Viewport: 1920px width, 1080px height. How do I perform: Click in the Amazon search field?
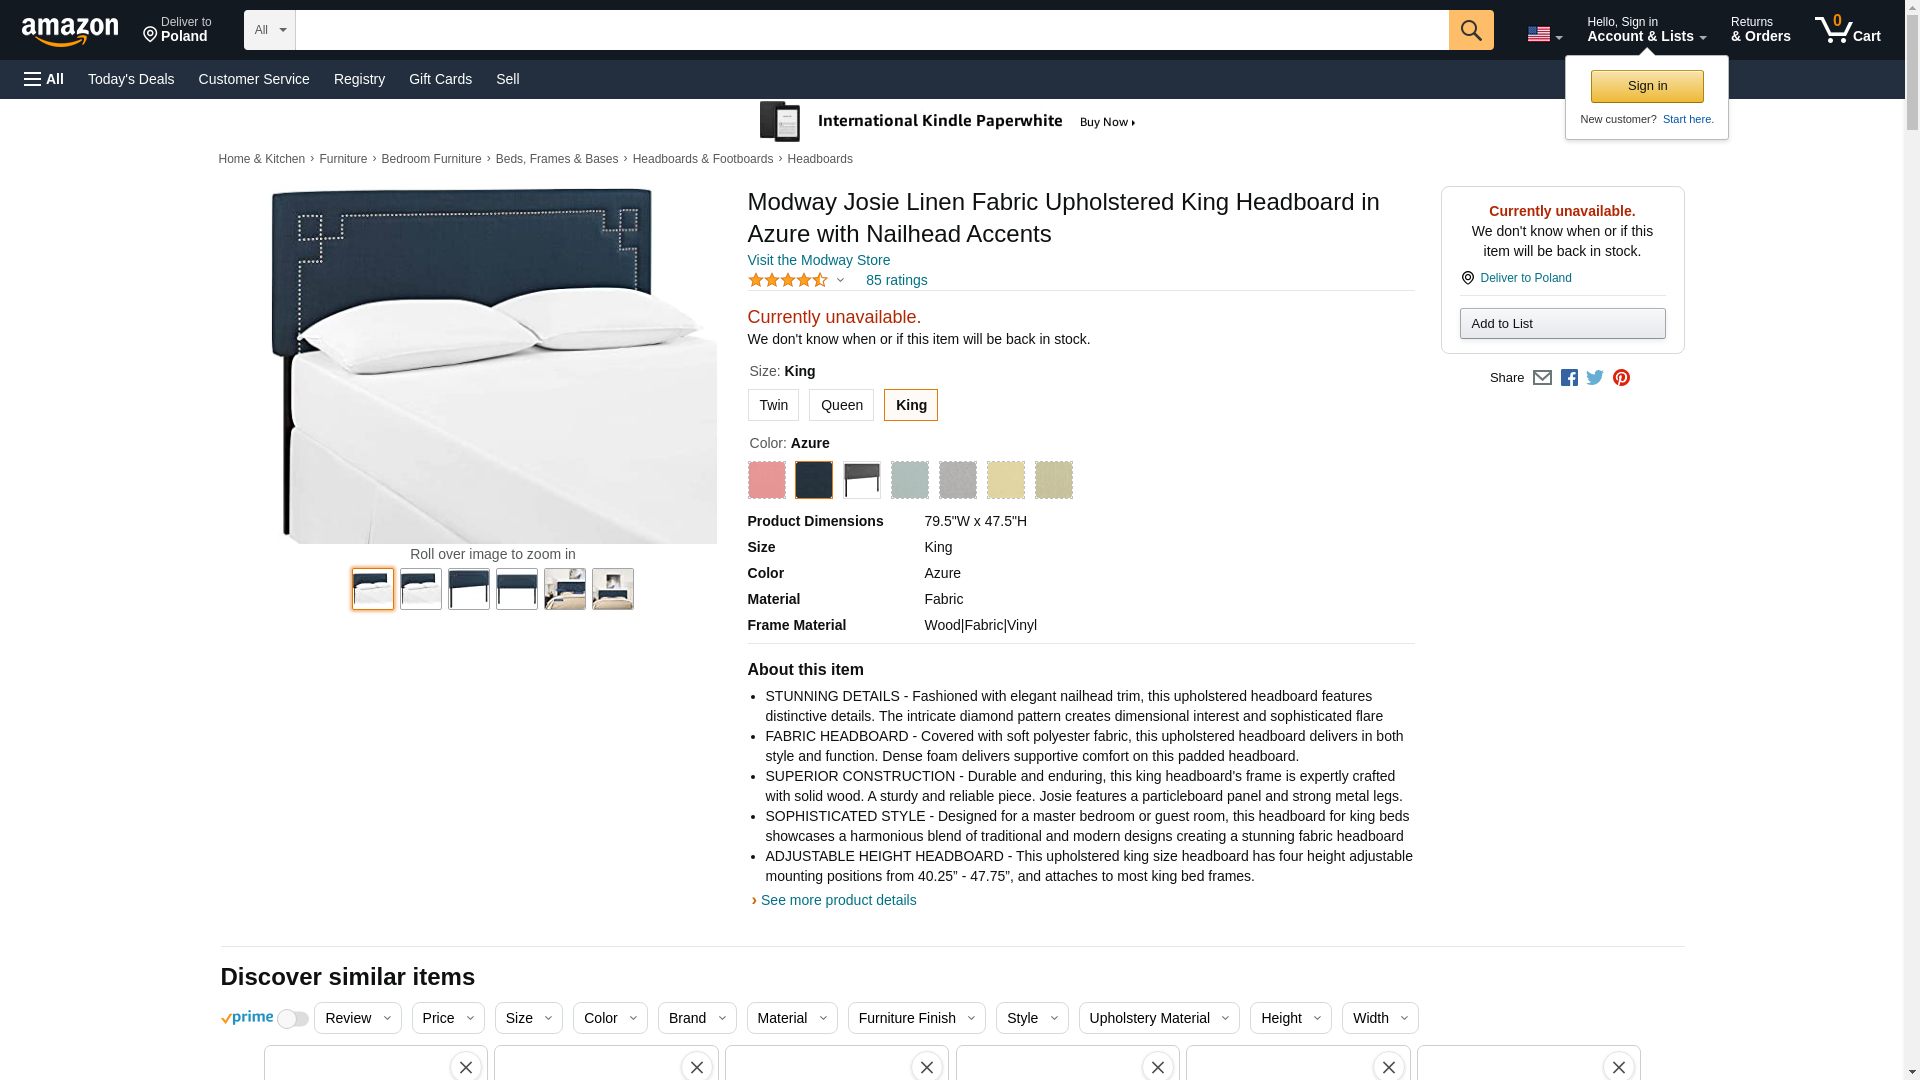[871, 30]
